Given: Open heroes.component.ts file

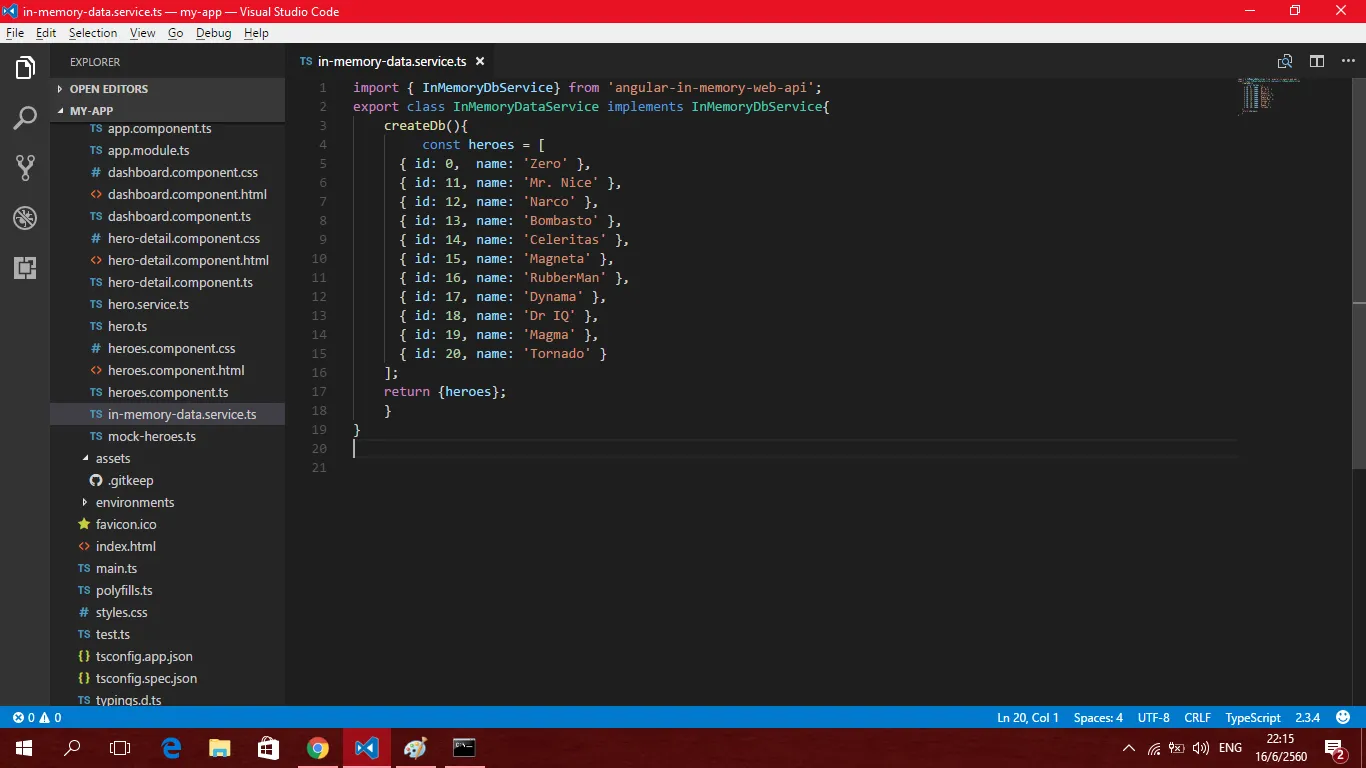Looking at the screenshot, I should point(168,393).
